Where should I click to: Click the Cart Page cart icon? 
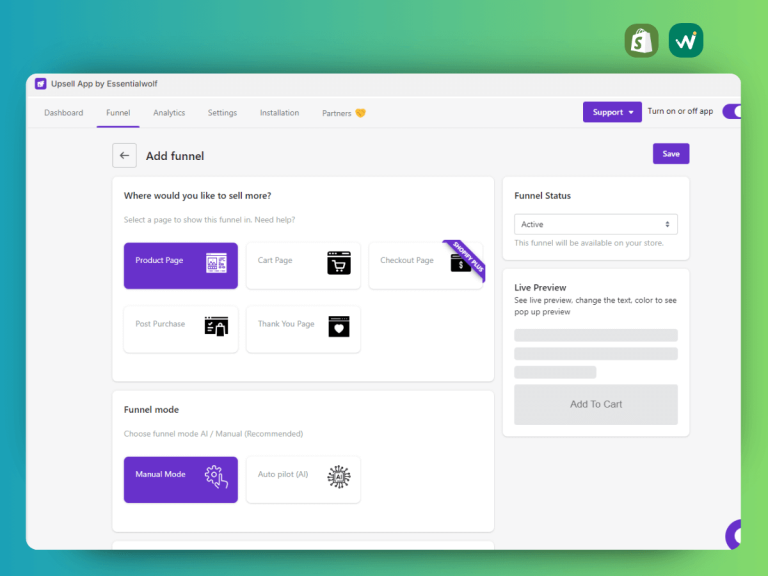[339, 263]
